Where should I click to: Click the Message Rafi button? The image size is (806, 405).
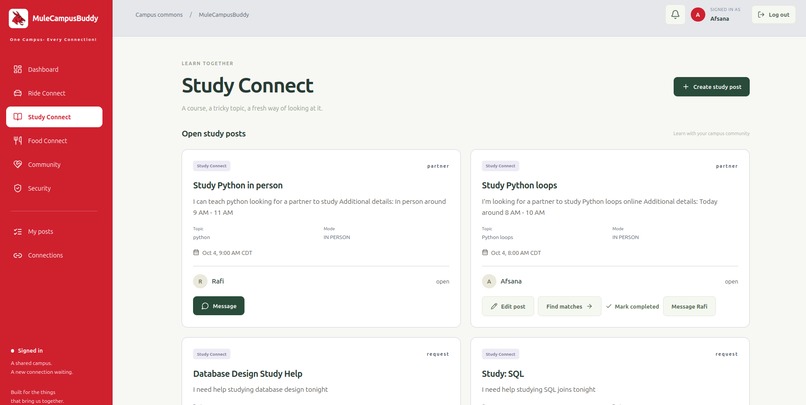pos(689,306)
